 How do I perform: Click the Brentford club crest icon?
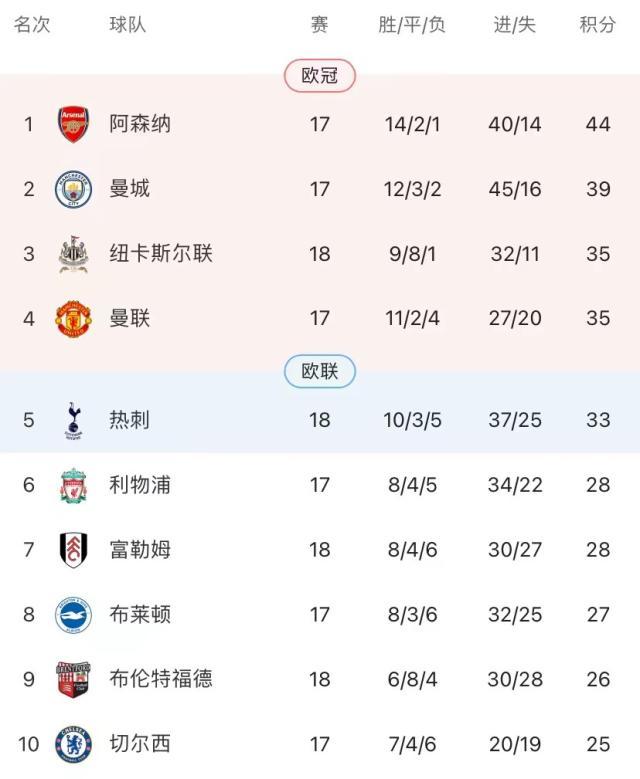73,679
